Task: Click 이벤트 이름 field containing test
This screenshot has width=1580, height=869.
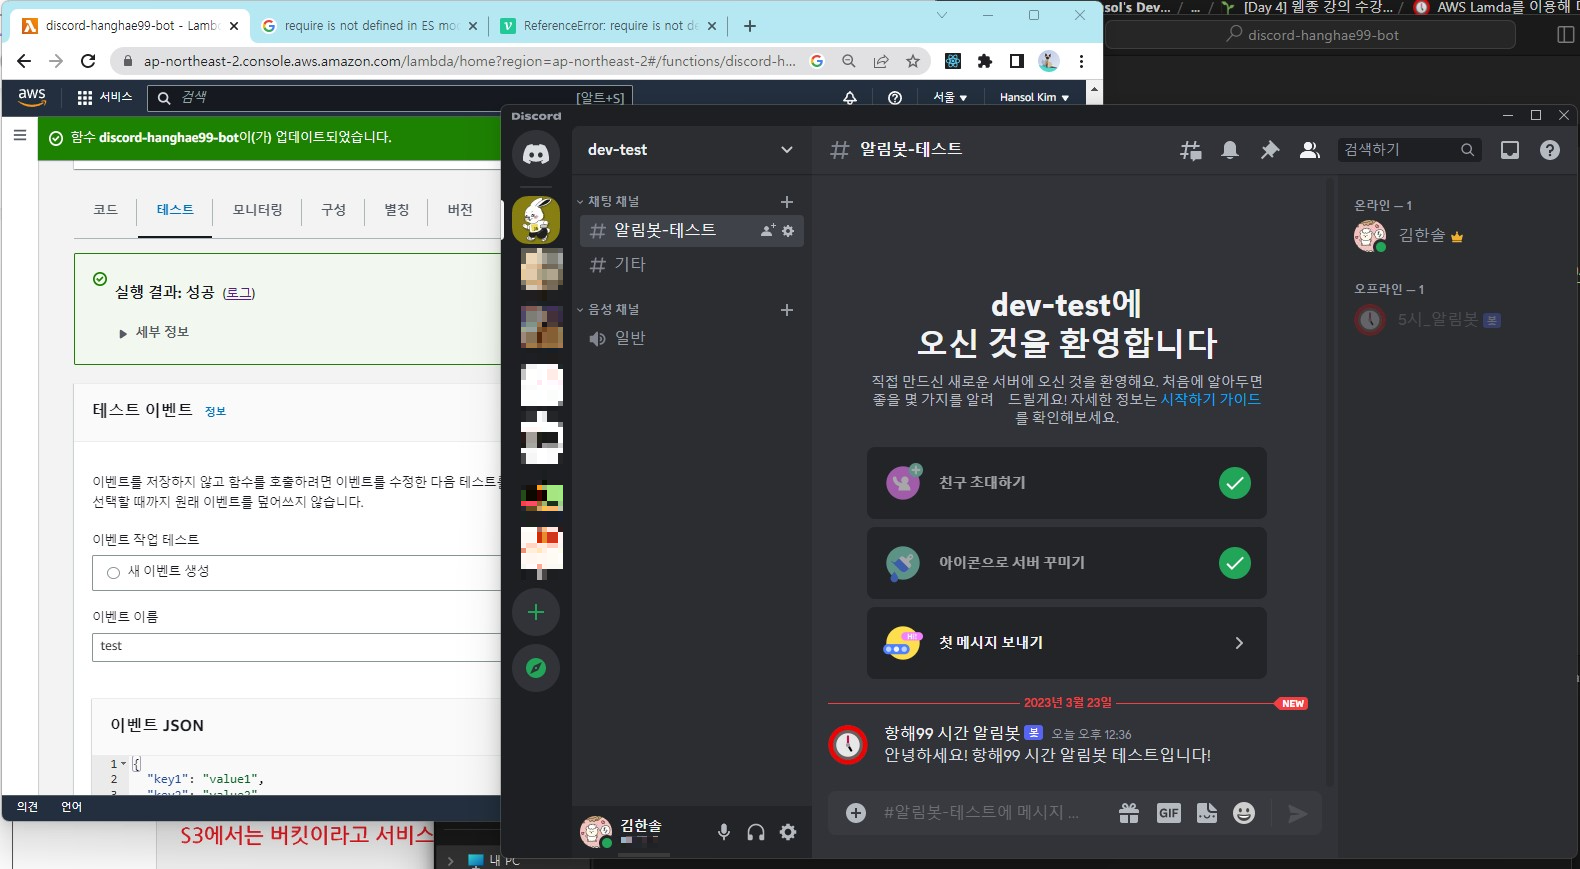Action: point(297,647)
